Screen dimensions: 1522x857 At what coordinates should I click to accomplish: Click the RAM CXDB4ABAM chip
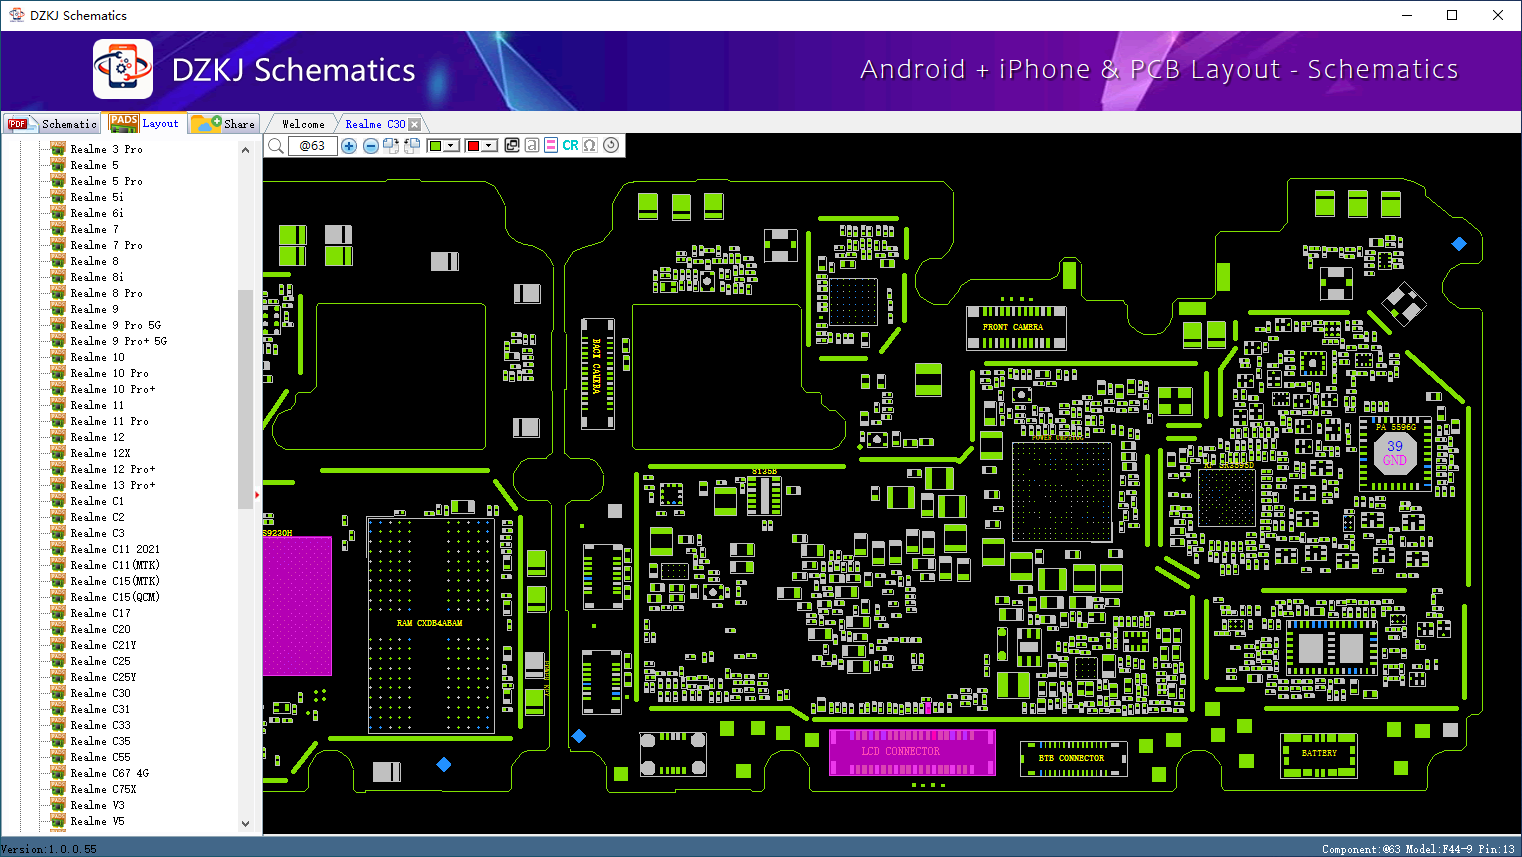pyautogui.click(x=430, y=624)
